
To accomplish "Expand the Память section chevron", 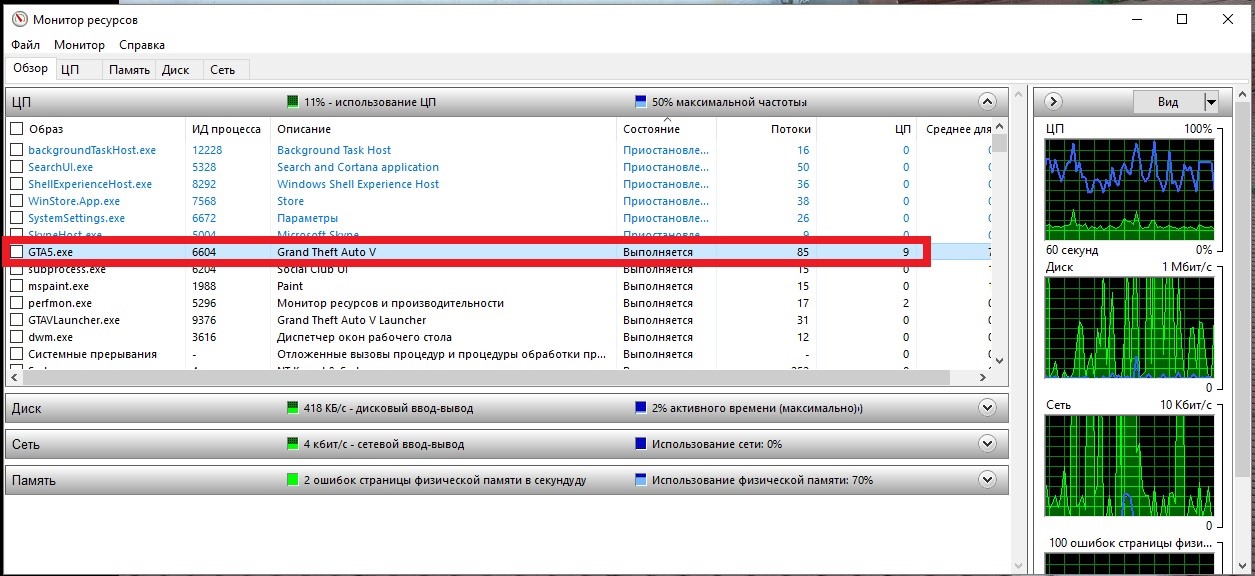I will click(x=988, y=480).
